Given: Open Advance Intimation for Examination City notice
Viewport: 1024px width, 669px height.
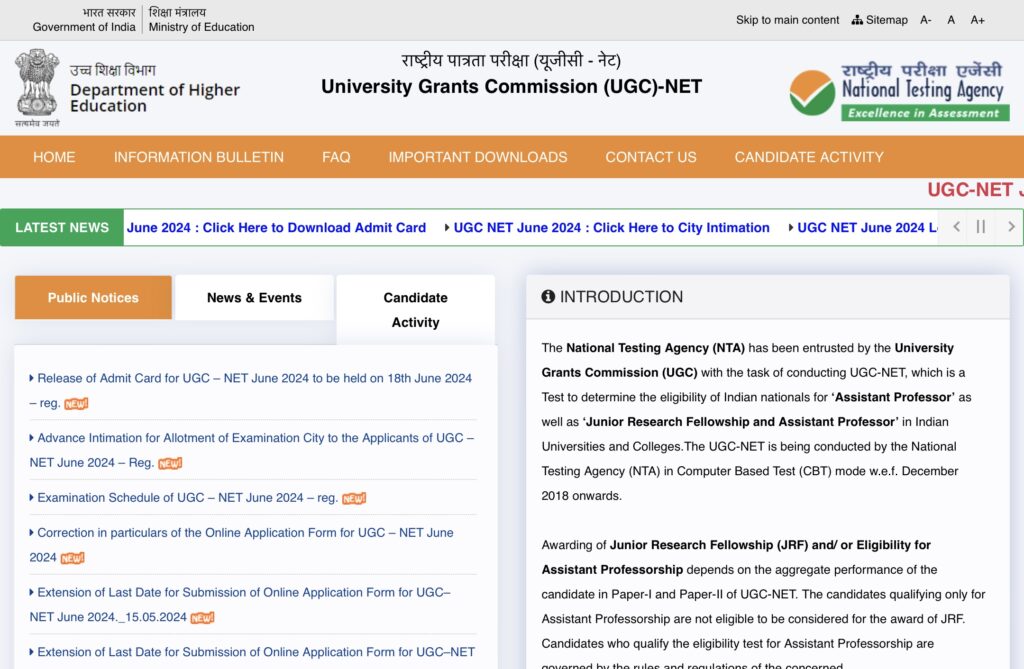Looking at the screenshot, I should pos(251,450).
